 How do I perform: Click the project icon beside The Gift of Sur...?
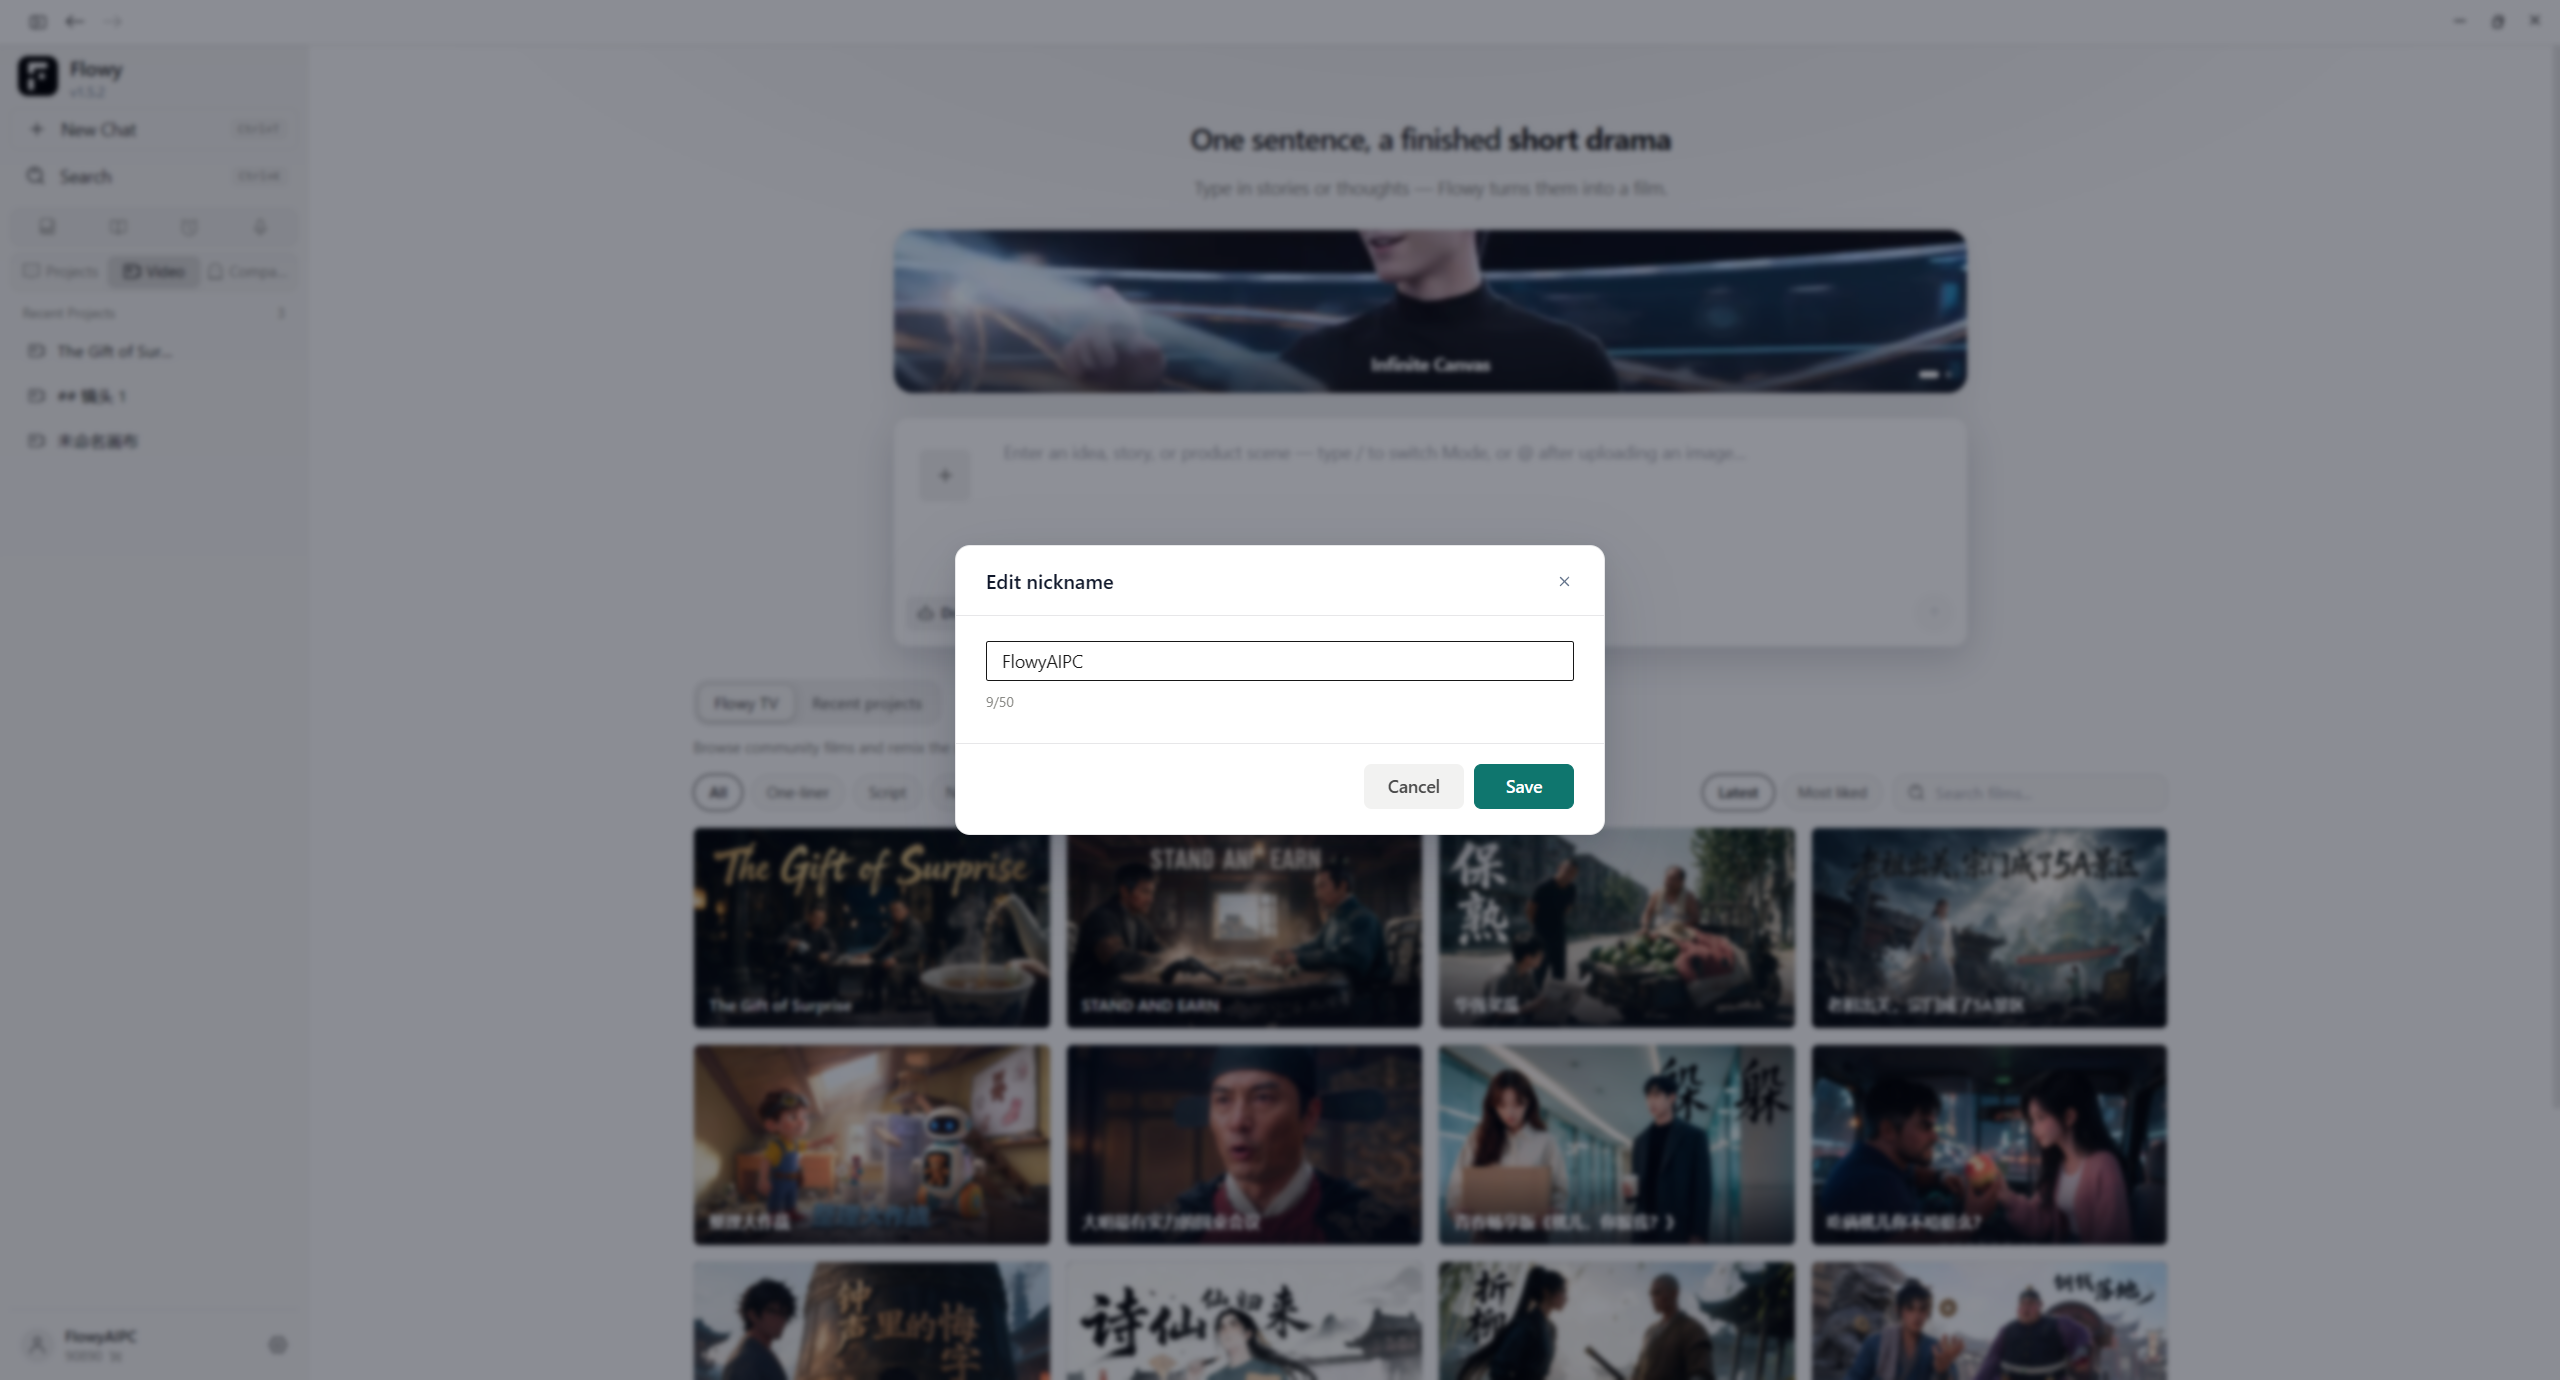36,351
